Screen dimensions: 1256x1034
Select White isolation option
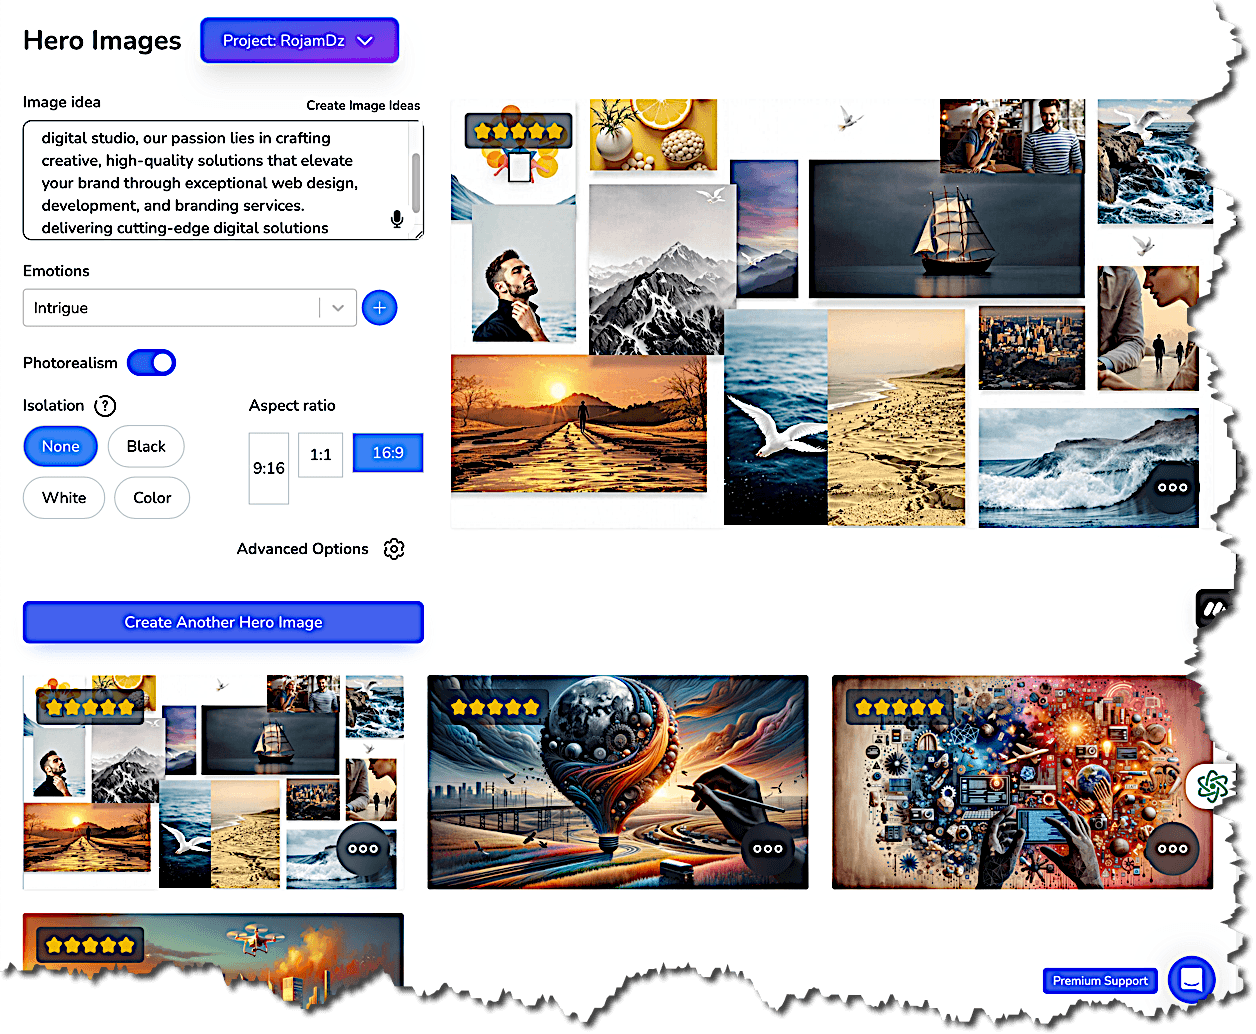tap(64, 498)
